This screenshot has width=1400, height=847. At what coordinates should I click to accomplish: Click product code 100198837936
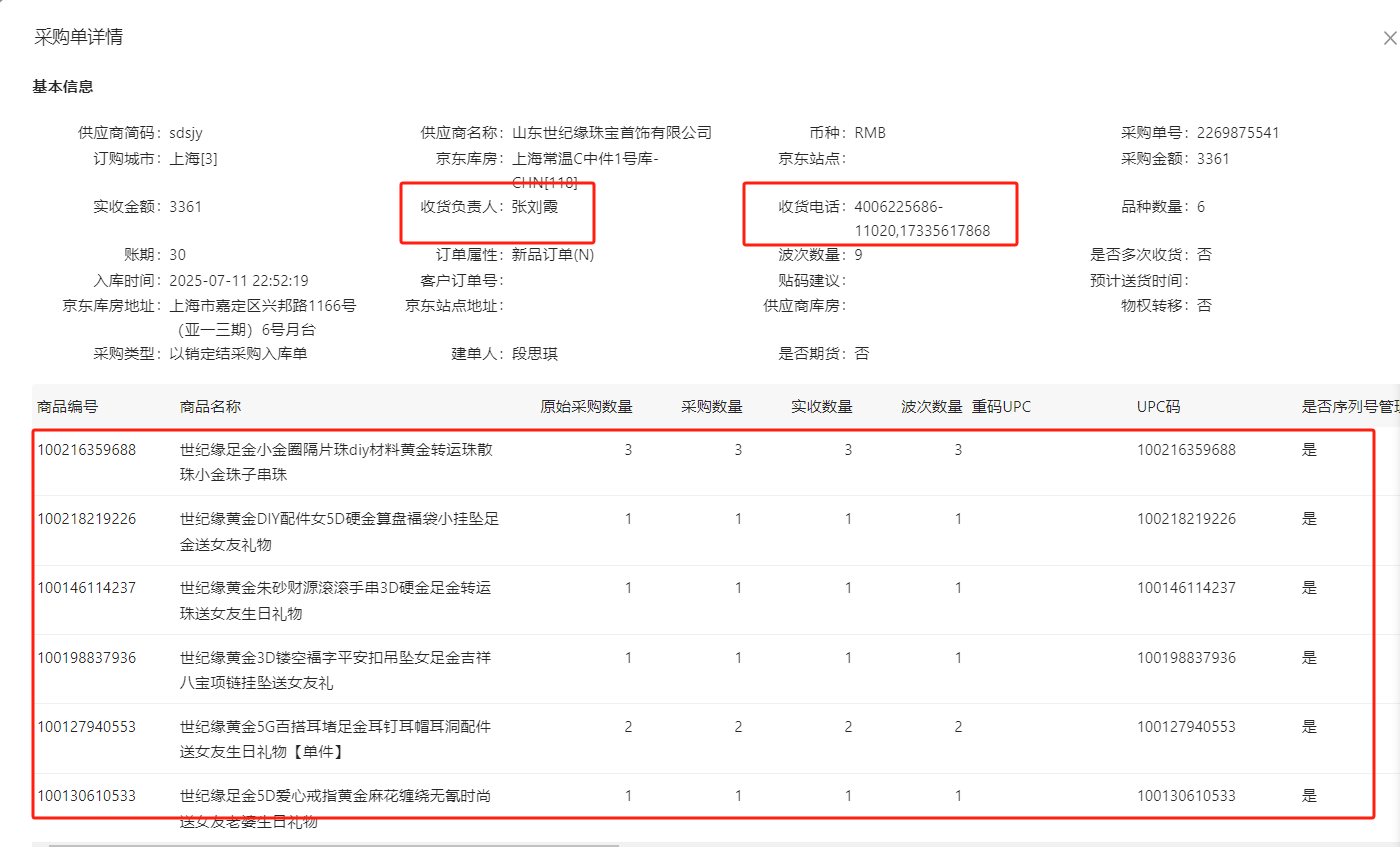tap(86, 658)
